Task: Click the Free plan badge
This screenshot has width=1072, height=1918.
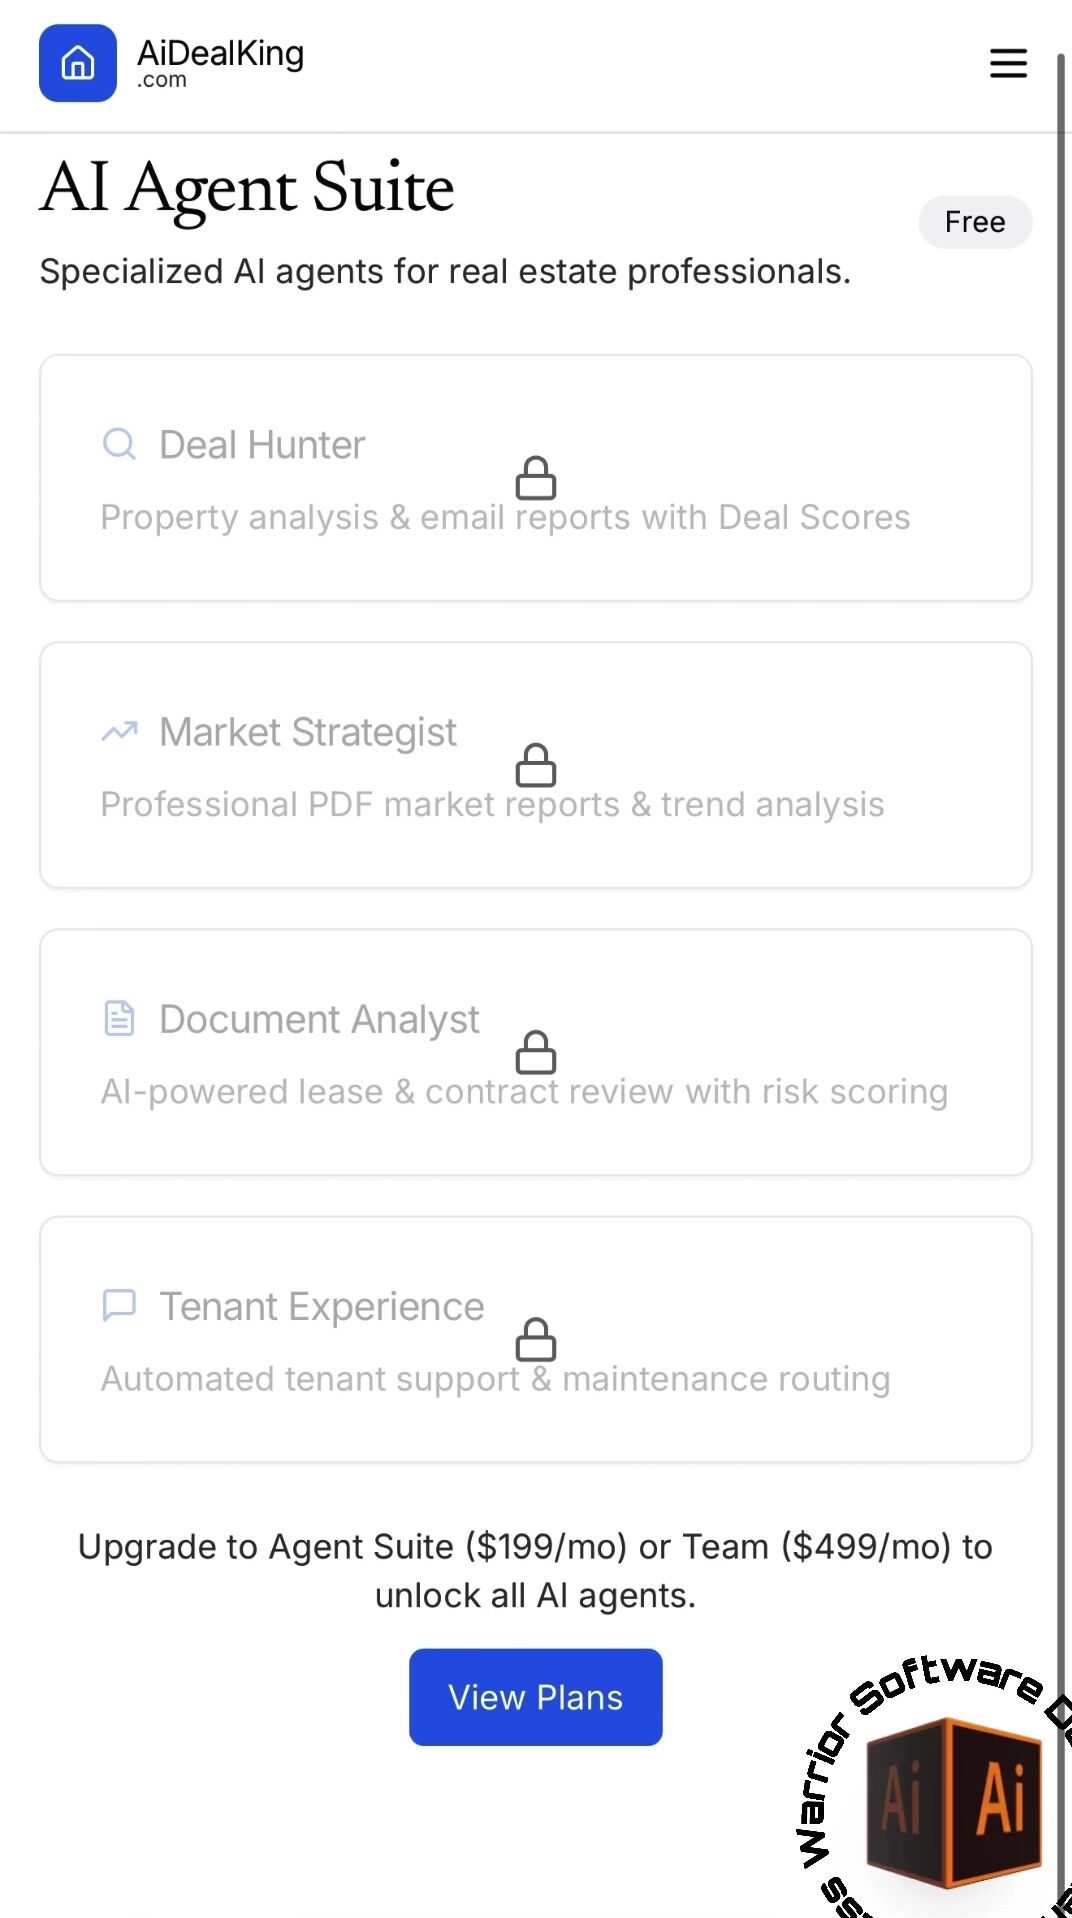Action: tap(975, 222)
